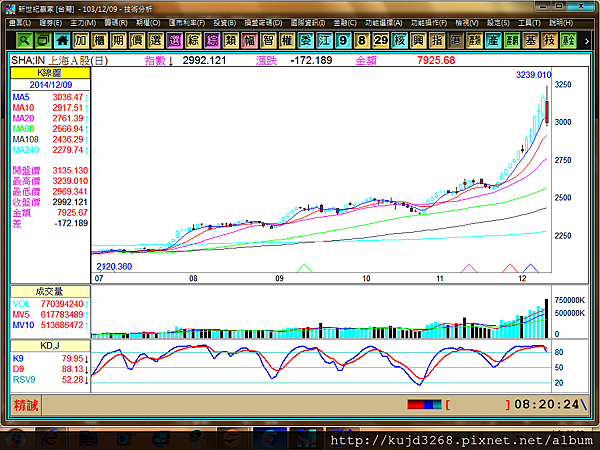This screenshot has width=600, height=450.
Task: Click the 櫃 toolbar button
Action: [x=99, y=40]
